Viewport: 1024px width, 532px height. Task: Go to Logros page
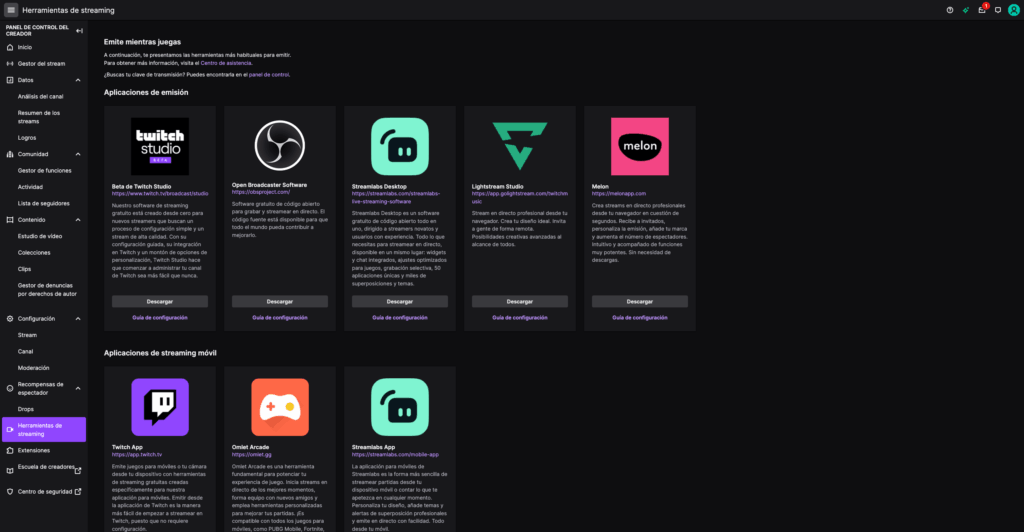[27, 138]
